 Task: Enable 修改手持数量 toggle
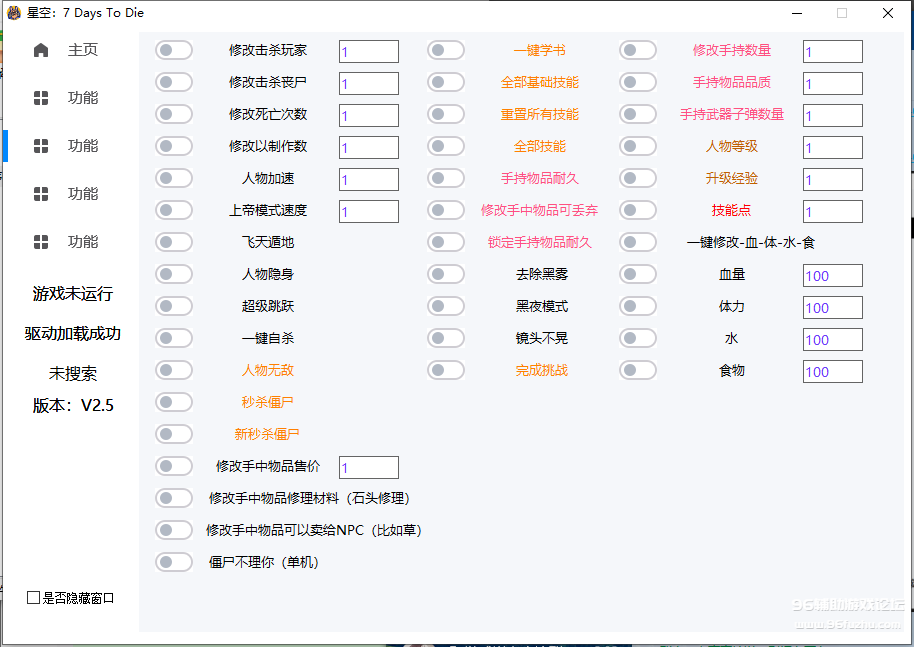pyautogui.click(x=638, y=50)
